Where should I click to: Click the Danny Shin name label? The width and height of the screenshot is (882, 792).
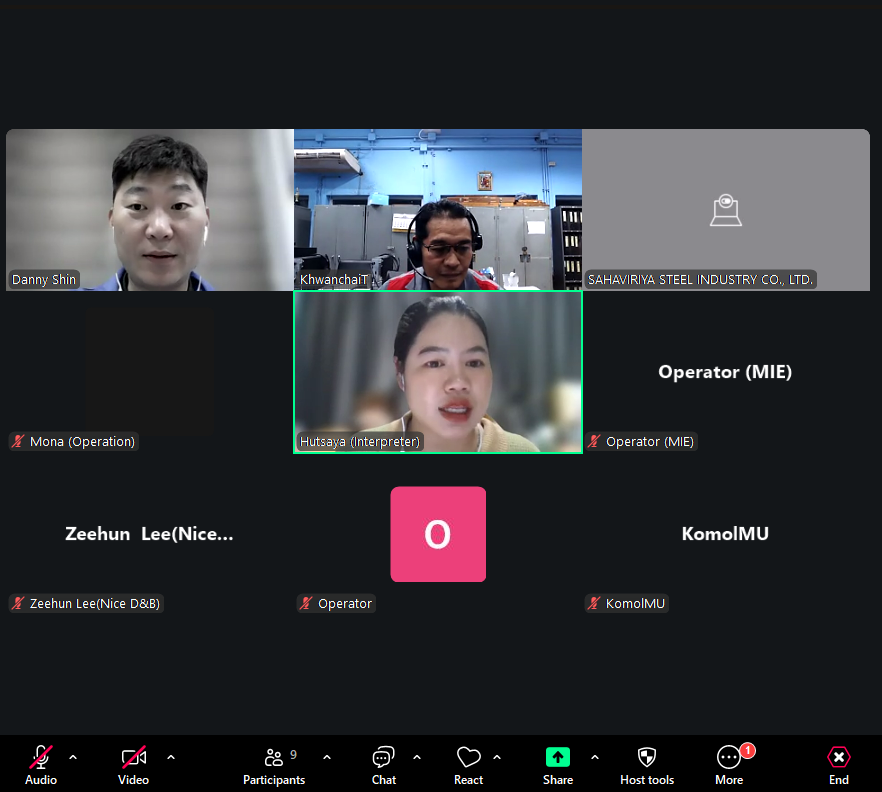coord(44,280)
